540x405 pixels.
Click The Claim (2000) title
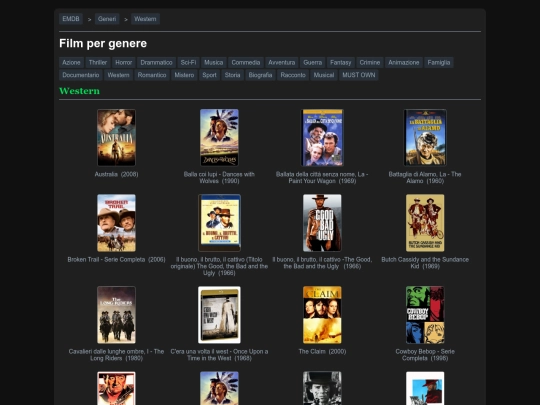(322, 352)
